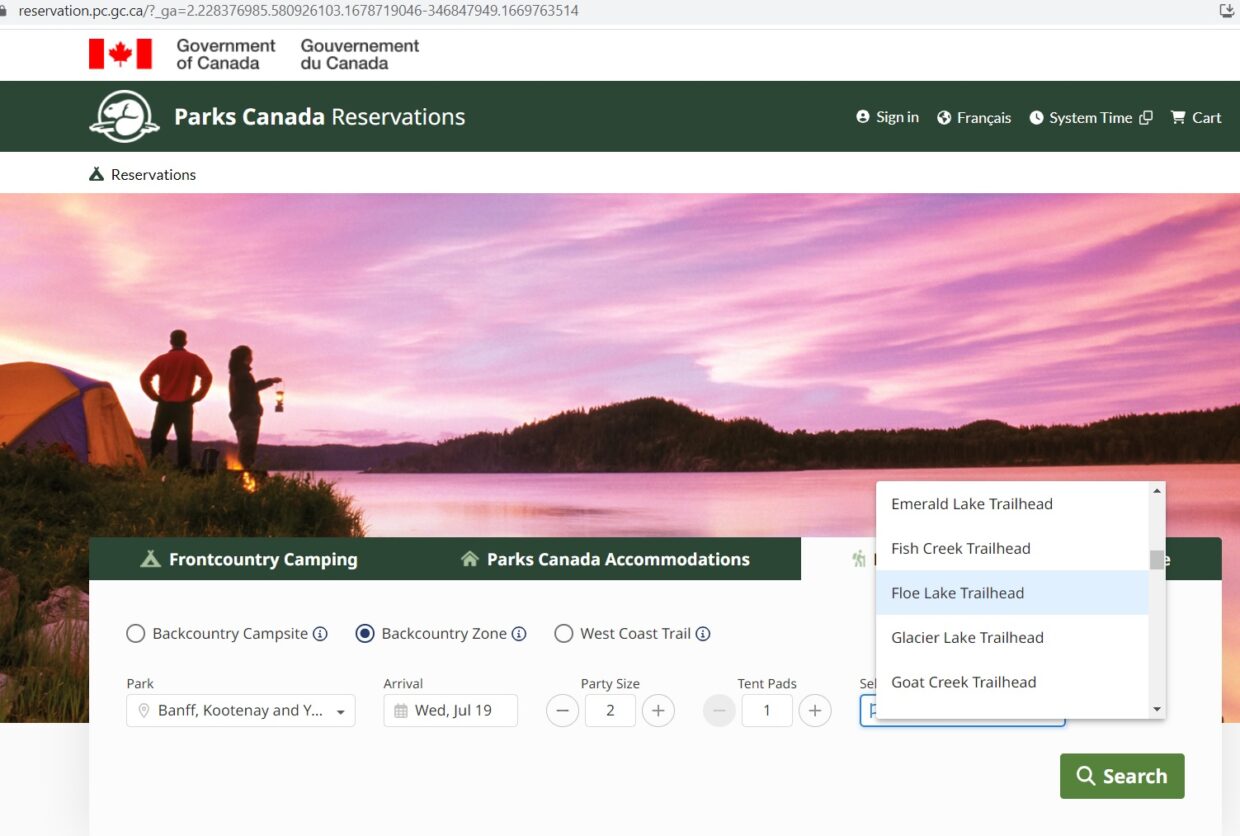Click the calendar icon in the Arrival field
1240x836 pixels.
401,710
